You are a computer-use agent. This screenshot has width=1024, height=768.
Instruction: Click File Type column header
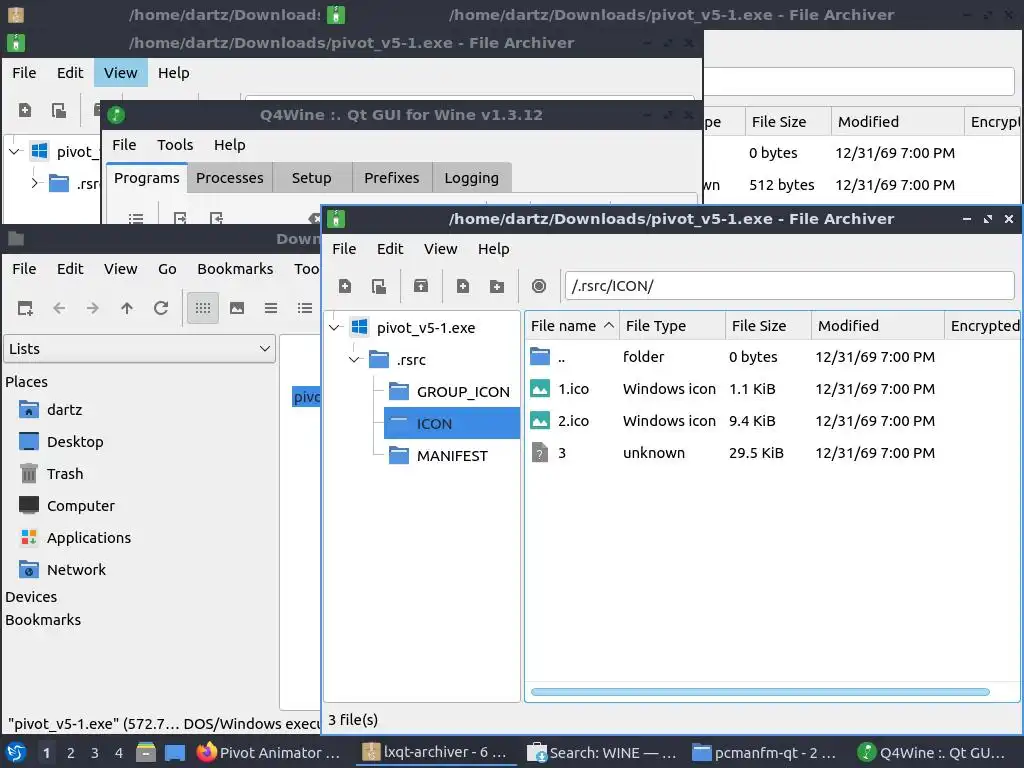pos(672,326)
